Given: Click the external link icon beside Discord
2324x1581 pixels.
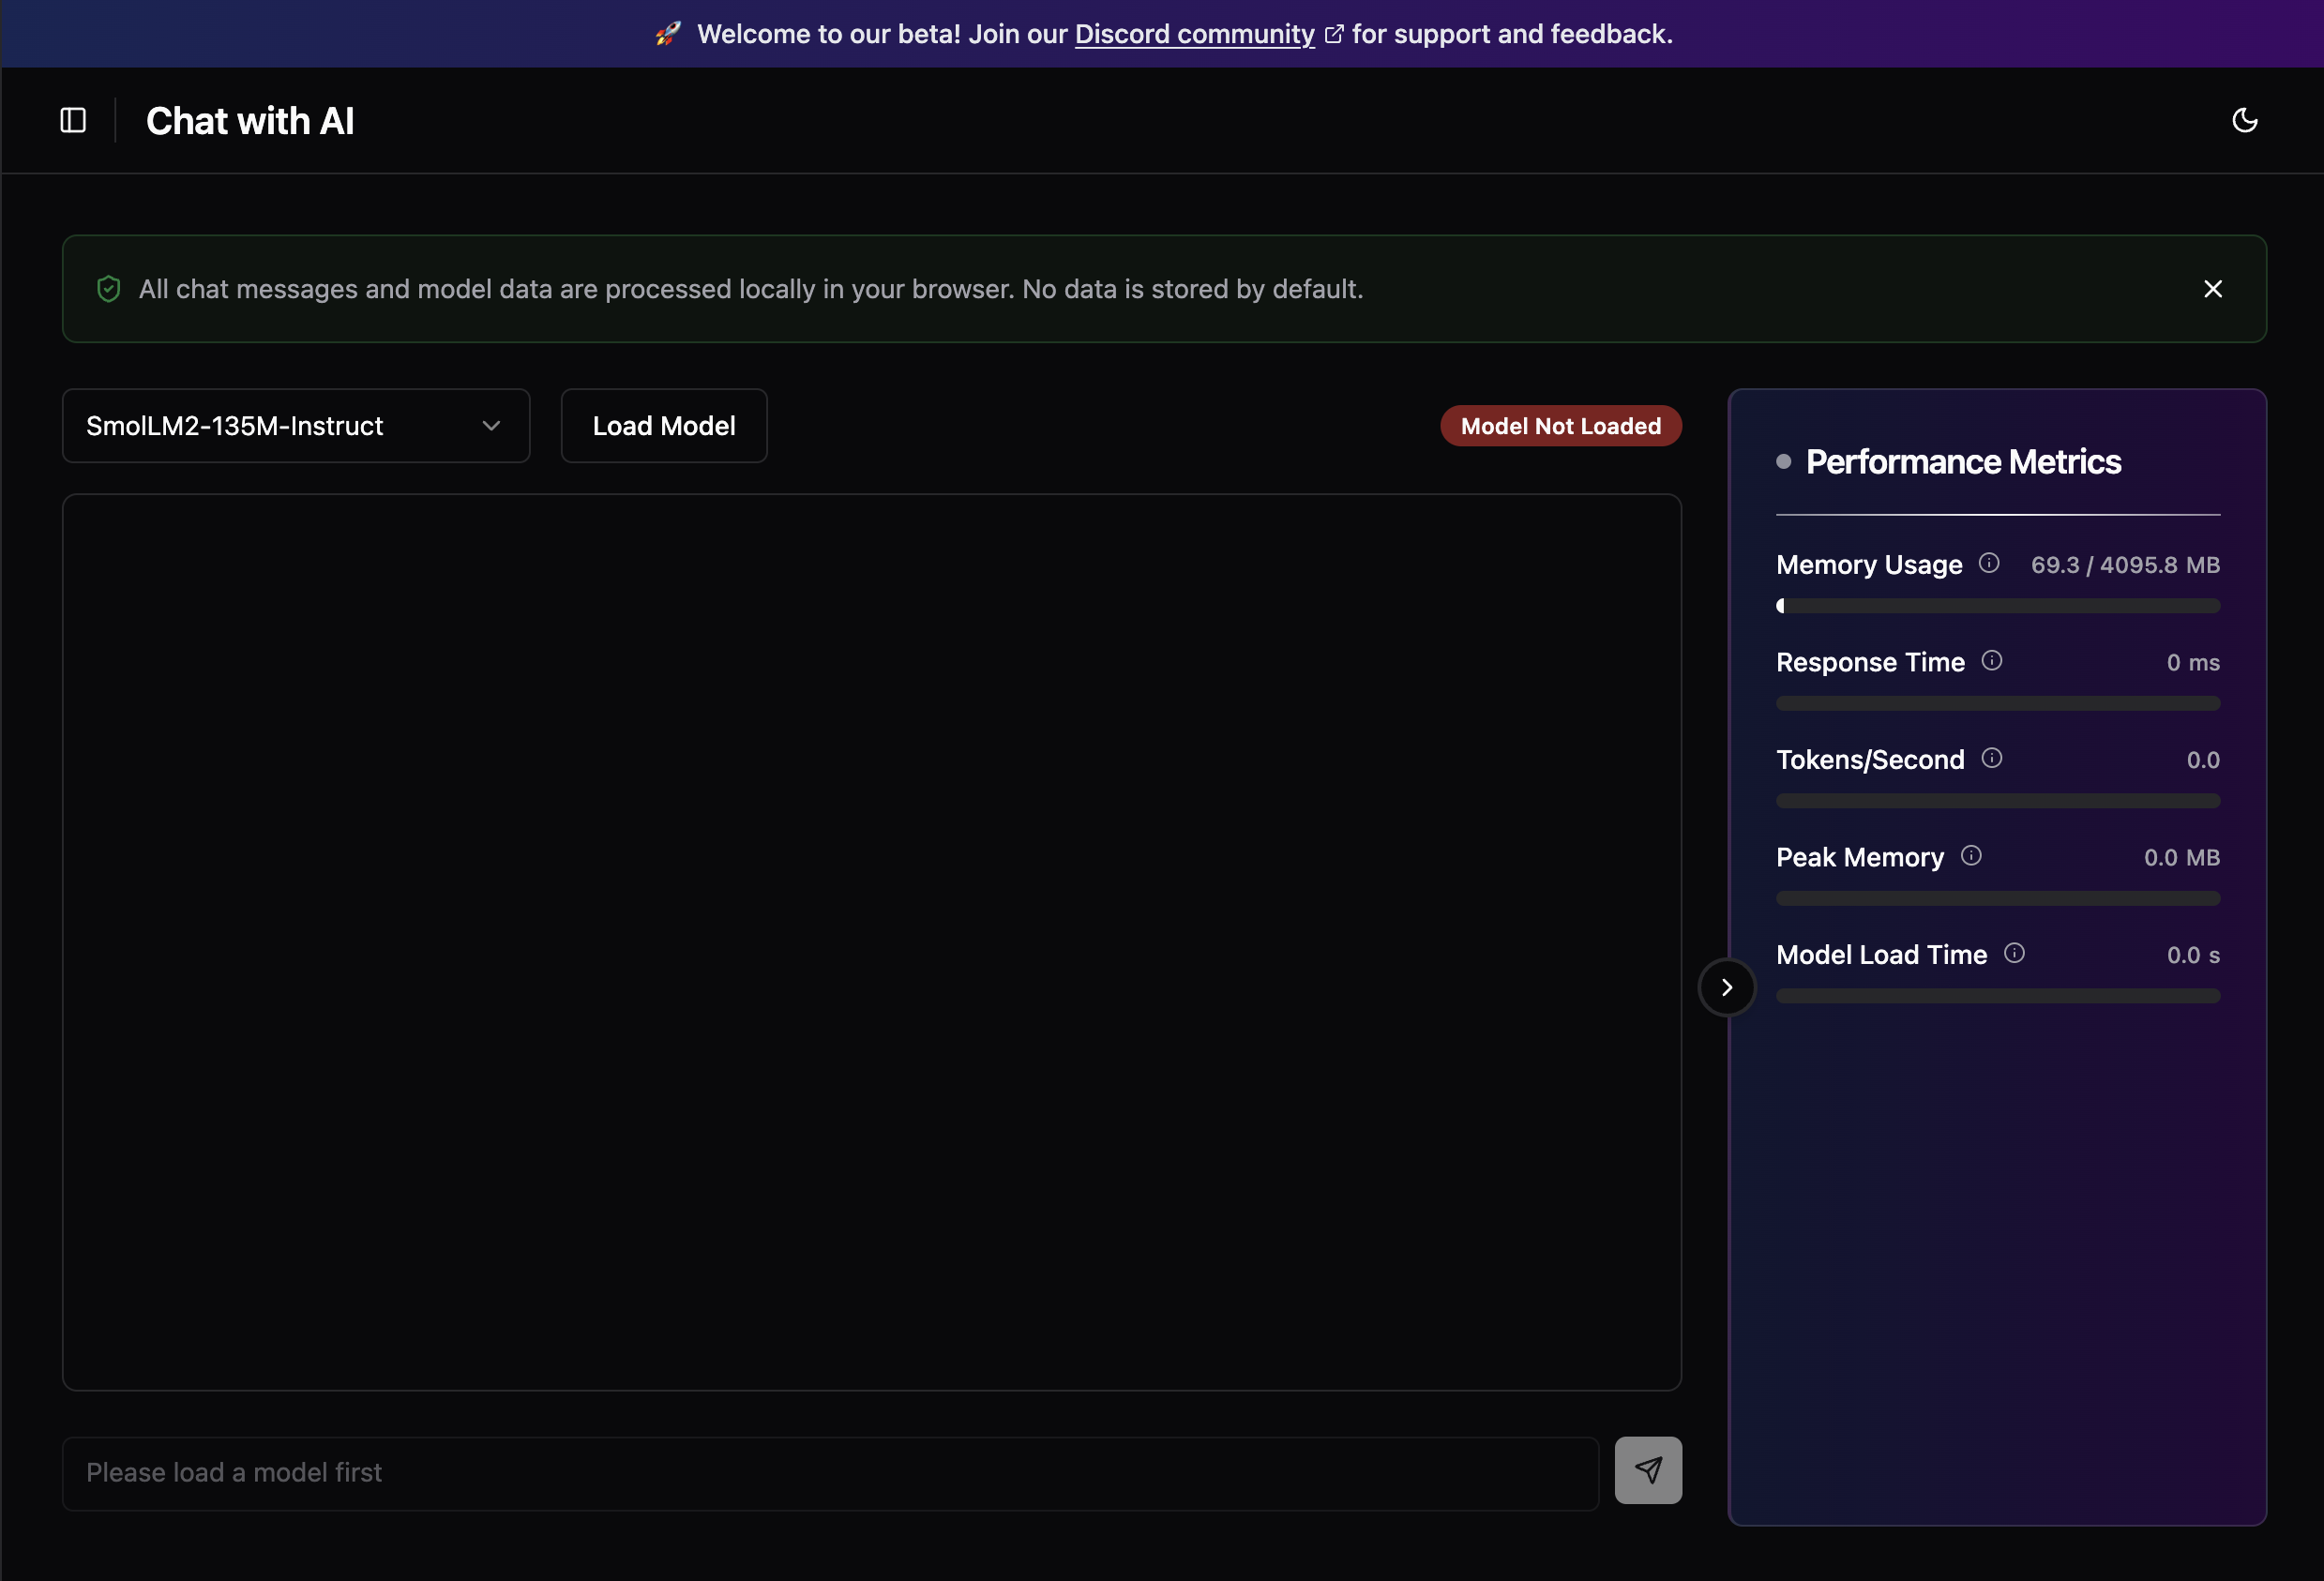Looking at the screenshot, I should tap(1333, 34).
